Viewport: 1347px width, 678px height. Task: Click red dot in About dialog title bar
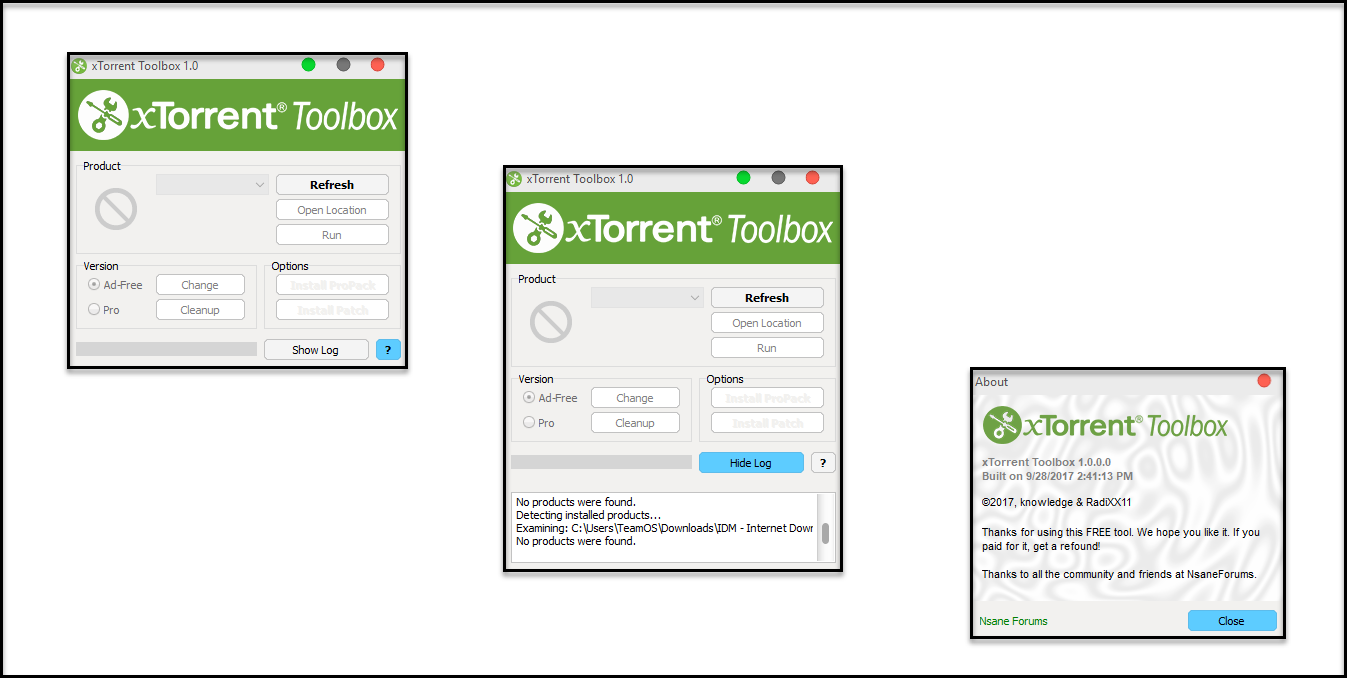pos(1264,381)
